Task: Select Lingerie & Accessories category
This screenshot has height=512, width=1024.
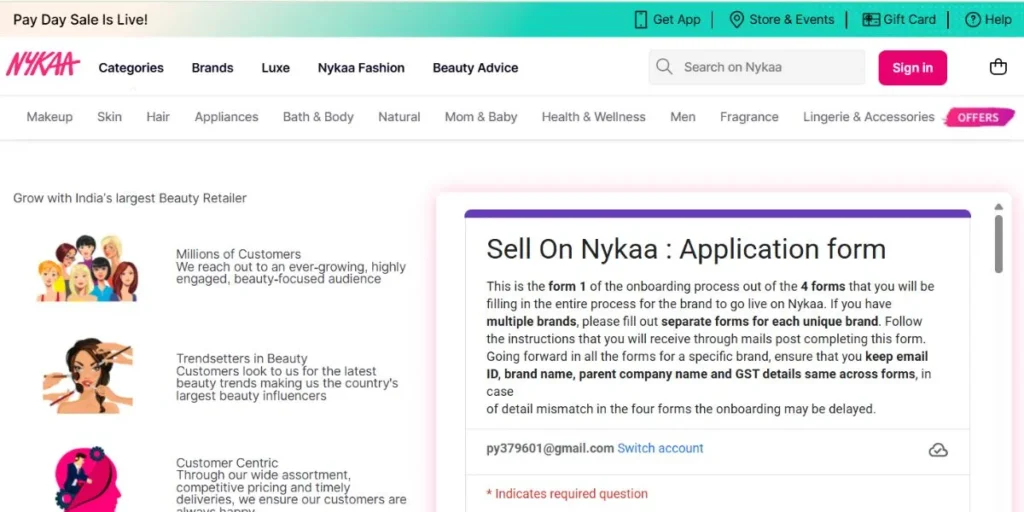Action: [x=869, y=117]
